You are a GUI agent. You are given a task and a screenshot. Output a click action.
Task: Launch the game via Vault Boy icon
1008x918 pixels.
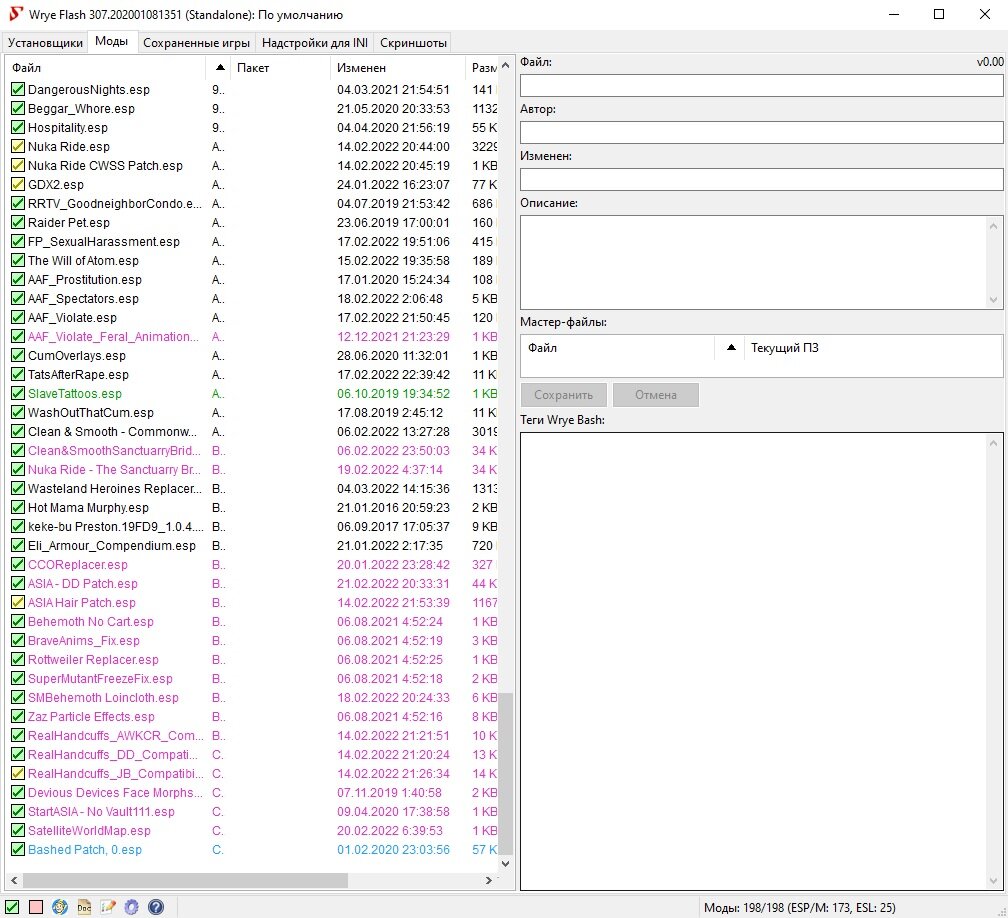tap(60, 907)
